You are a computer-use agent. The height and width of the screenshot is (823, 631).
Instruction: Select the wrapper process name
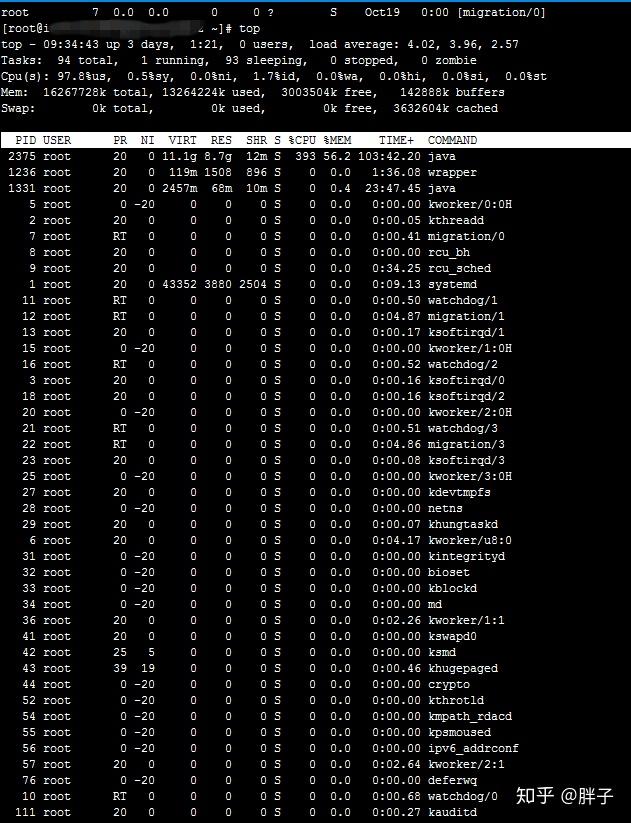pos(452,172)
